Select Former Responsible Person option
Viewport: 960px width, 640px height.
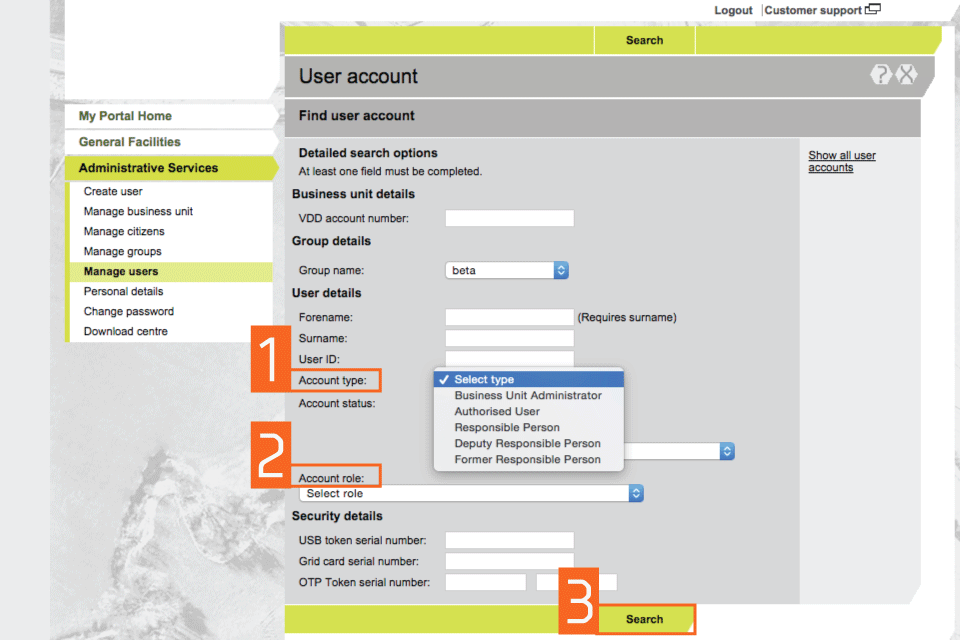click(x=527, y=459)
